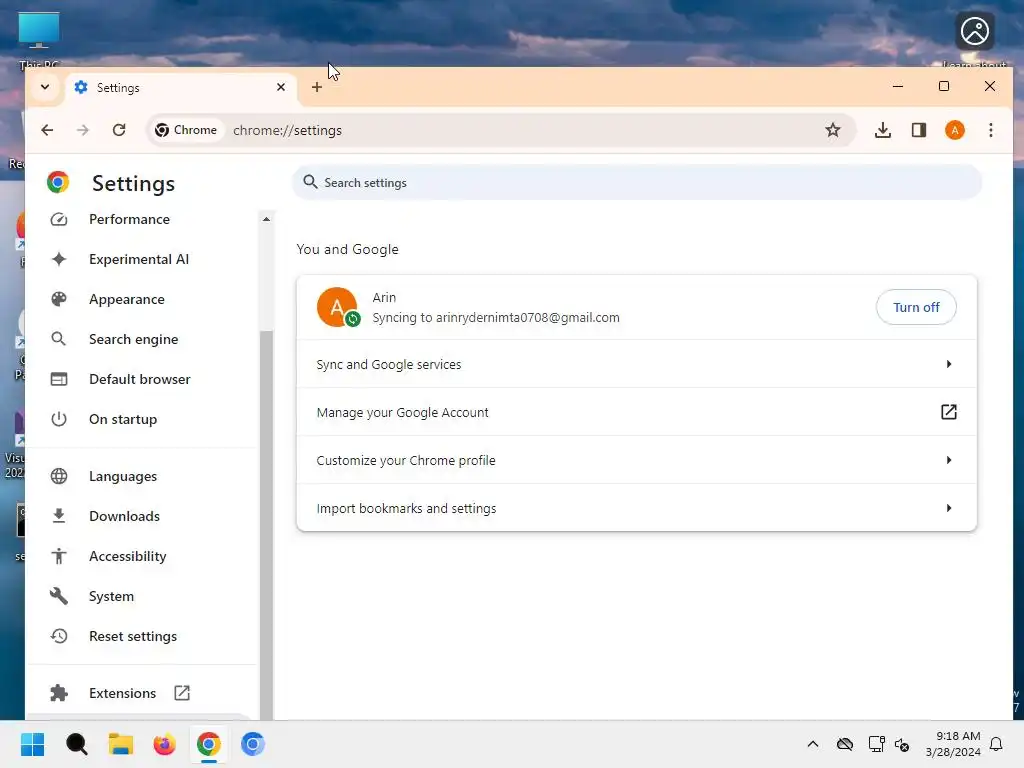Go back to previous page

click(47, 130)
